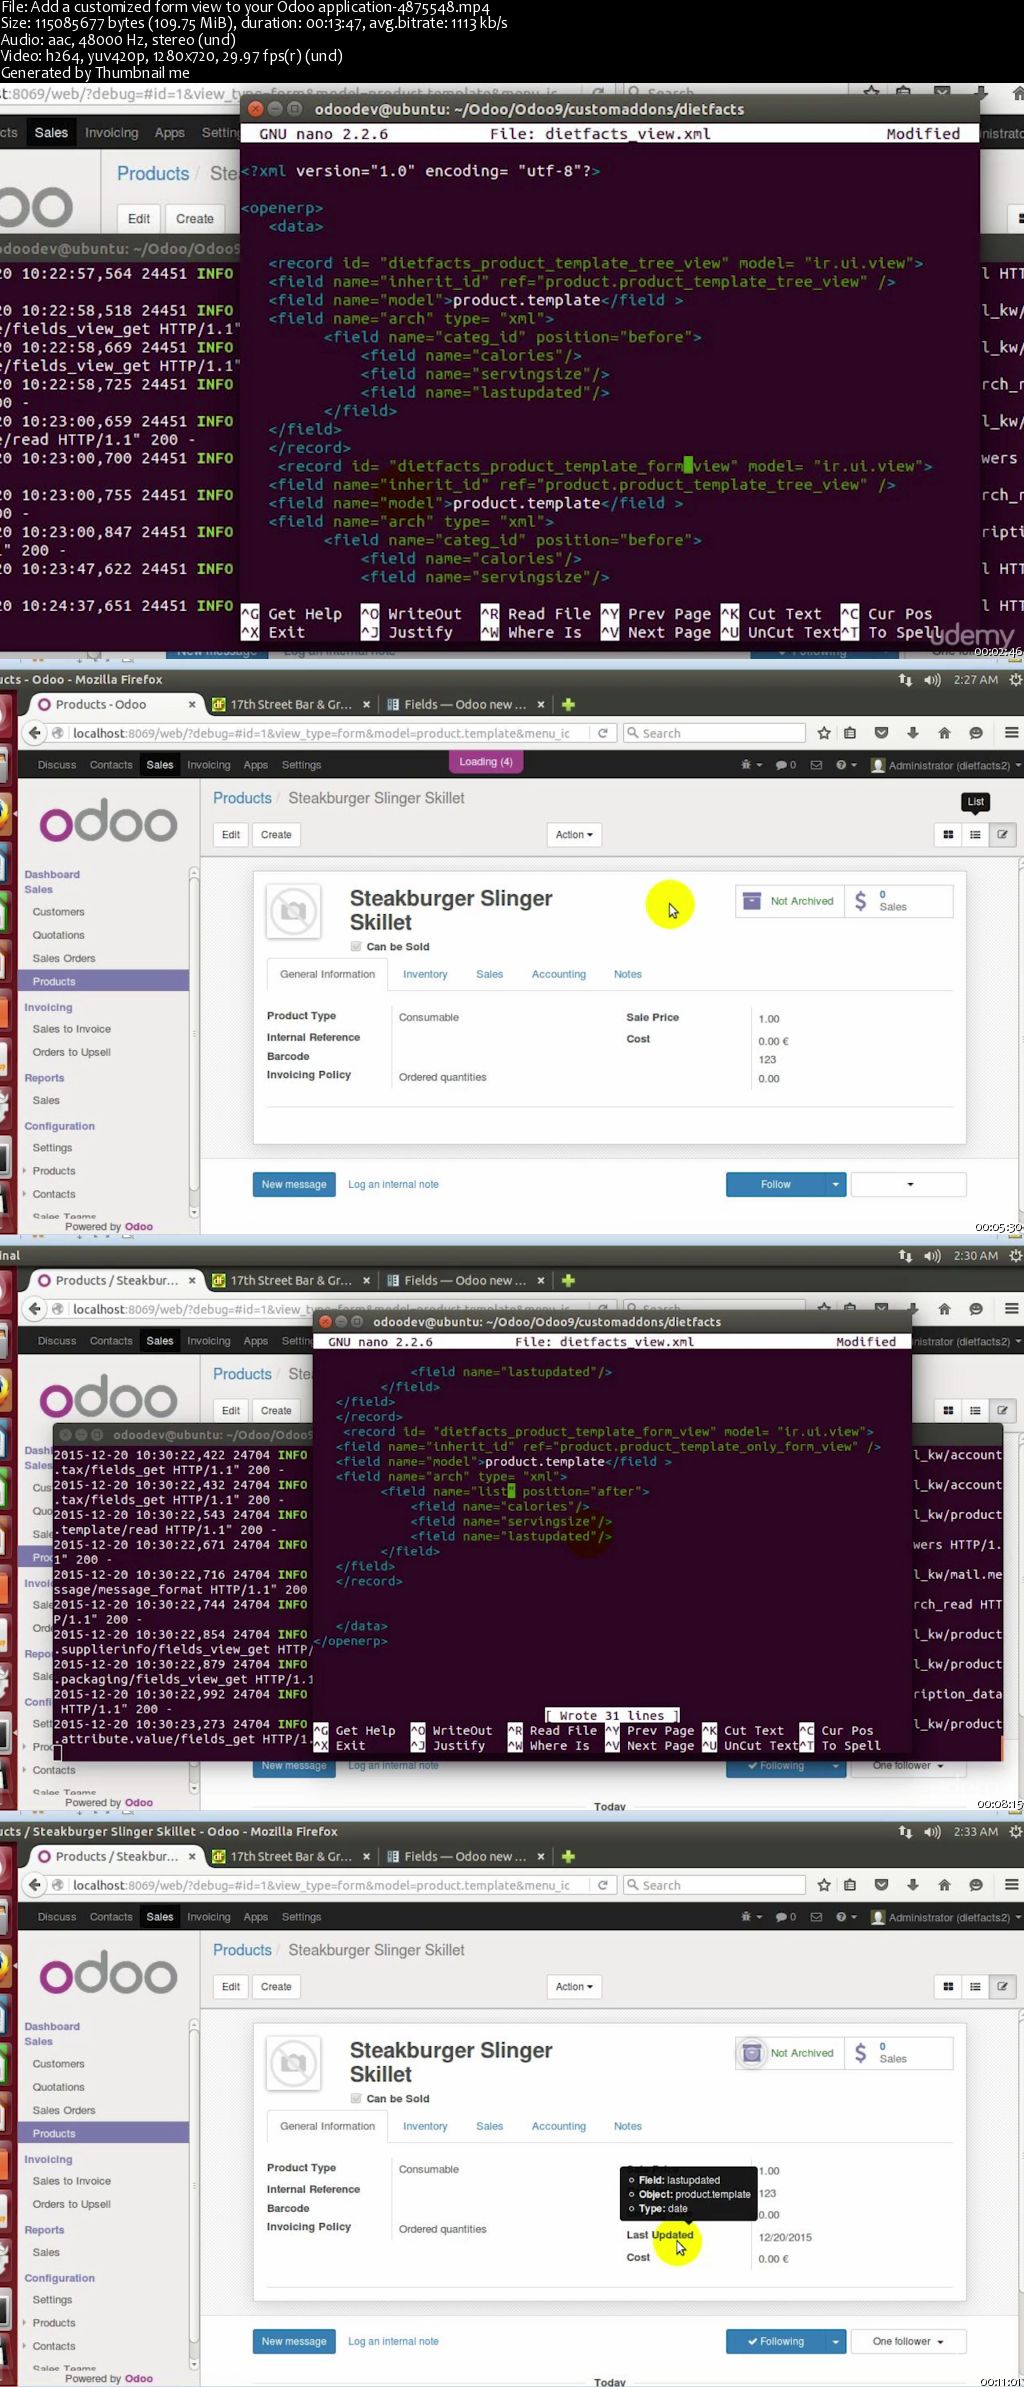Click dollar Sales stat button in 2:27 AM frame

(898, 901)
